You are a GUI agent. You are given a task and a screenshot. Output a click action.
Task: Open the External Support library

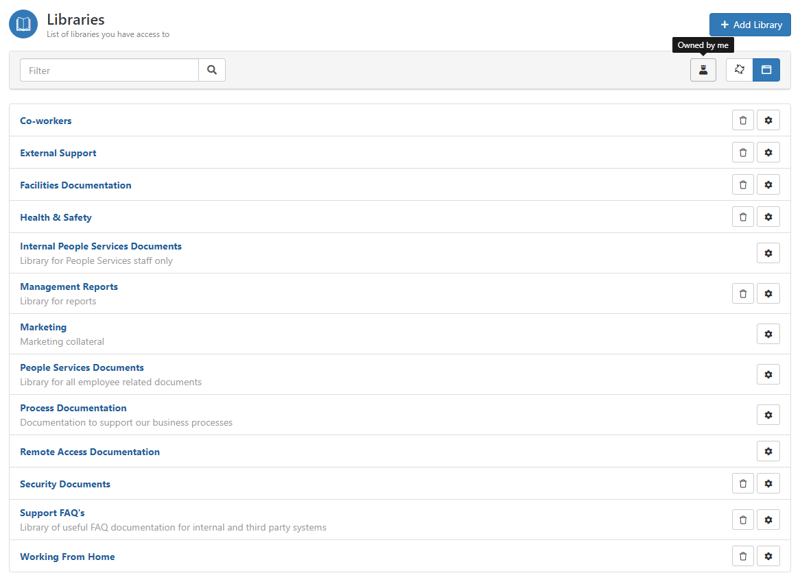coord(58,153)
